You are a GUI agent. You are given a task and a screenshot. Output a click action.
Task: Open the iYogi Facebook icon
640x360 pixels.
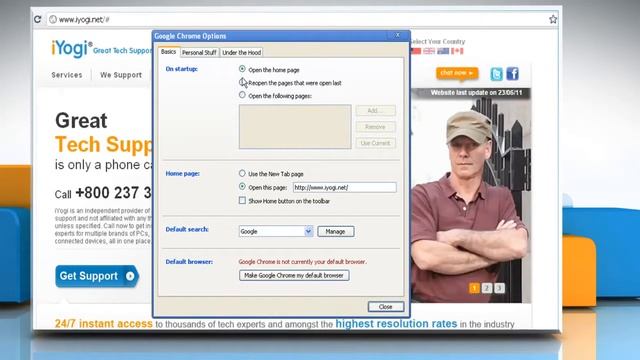(513, 74)
